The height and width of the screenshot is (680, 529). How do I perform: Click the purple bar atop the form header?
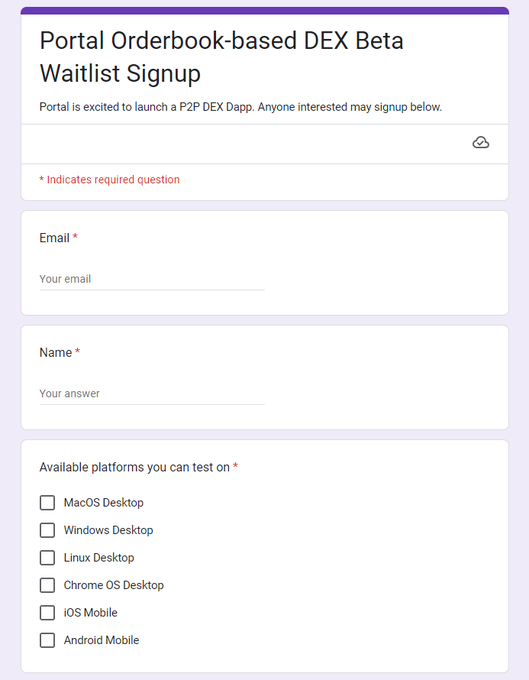264,10
